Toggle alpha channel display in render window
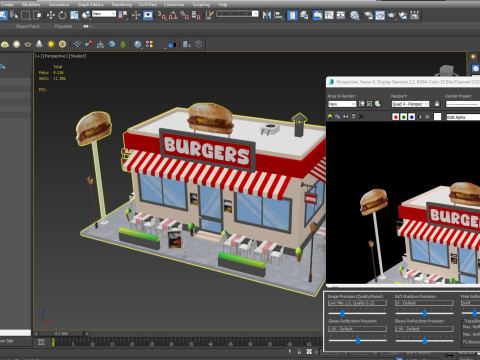Image resolution: width=480 pixels, height=360 pixels. [419, 116]
